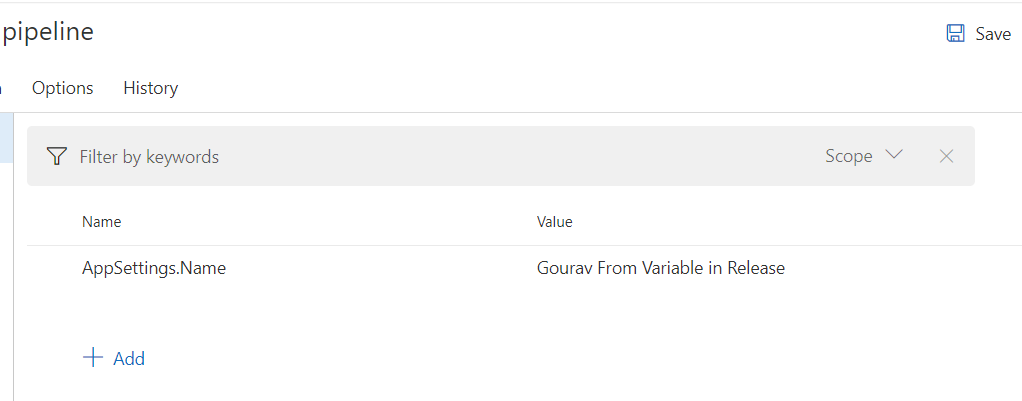The width and height of the screenshot is (1022, 401).
Task: Sort by the Name column header
Action: tap(101, 222)
